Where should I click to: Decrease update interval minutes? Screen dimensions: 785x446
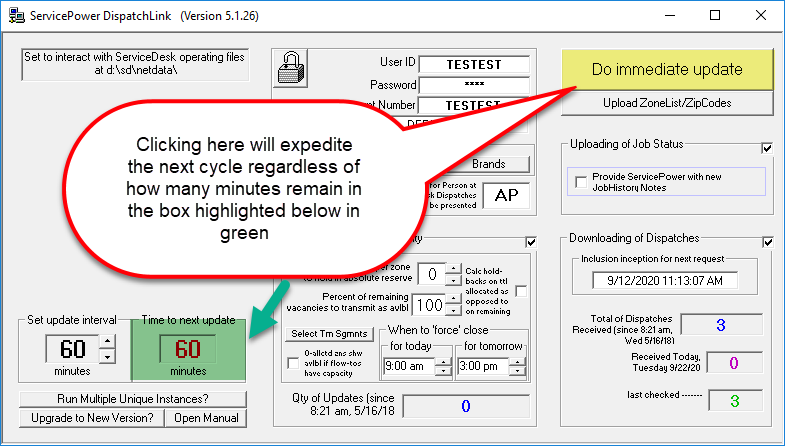pyautogui.click(x=108, y=356)
